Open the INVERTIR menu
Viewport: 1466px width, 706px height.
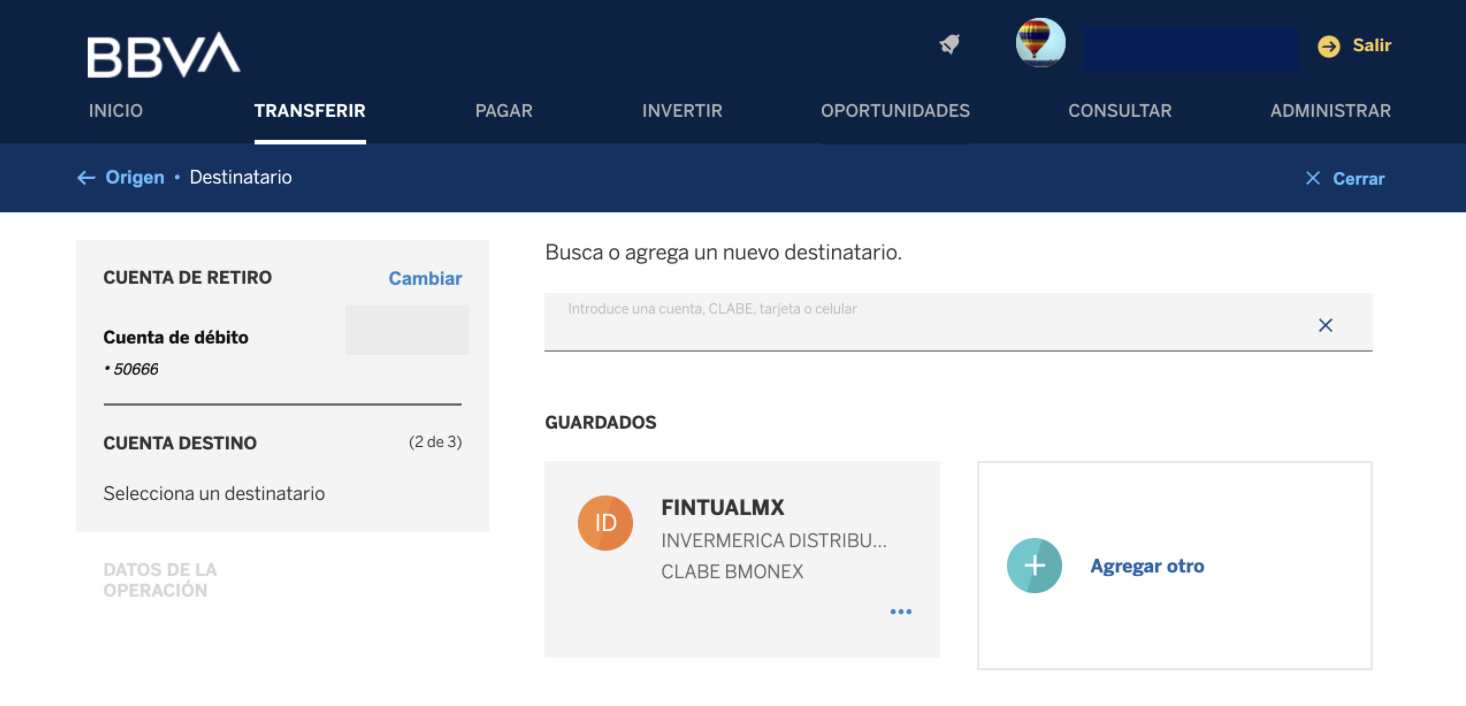point(682,111)
